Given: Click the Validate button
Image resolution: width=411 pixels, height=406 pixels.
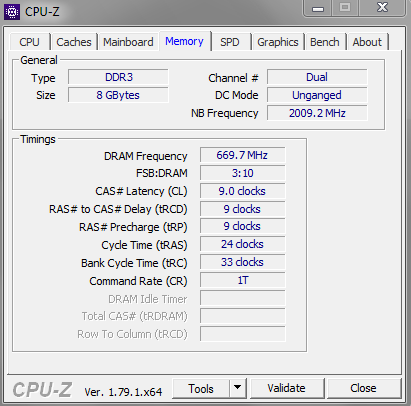Looking at the screenshot, I should pos(287,388).
